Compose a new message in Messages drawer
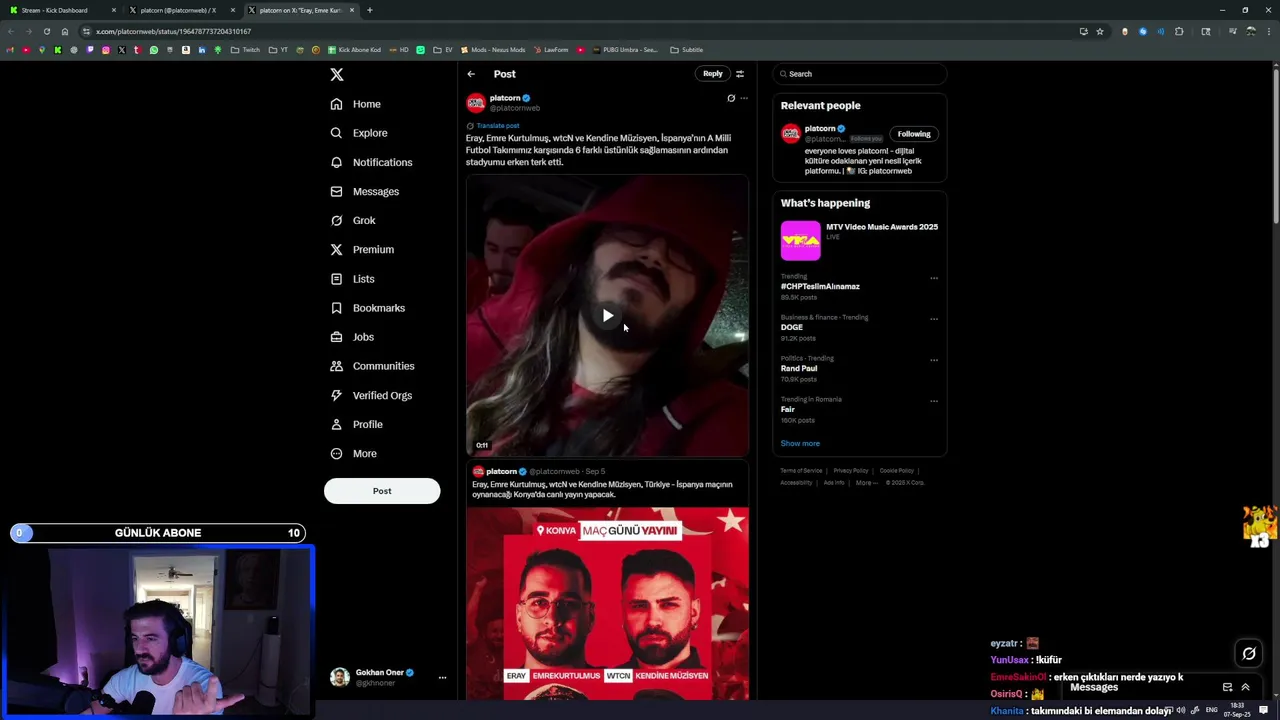 (1227, 688)
